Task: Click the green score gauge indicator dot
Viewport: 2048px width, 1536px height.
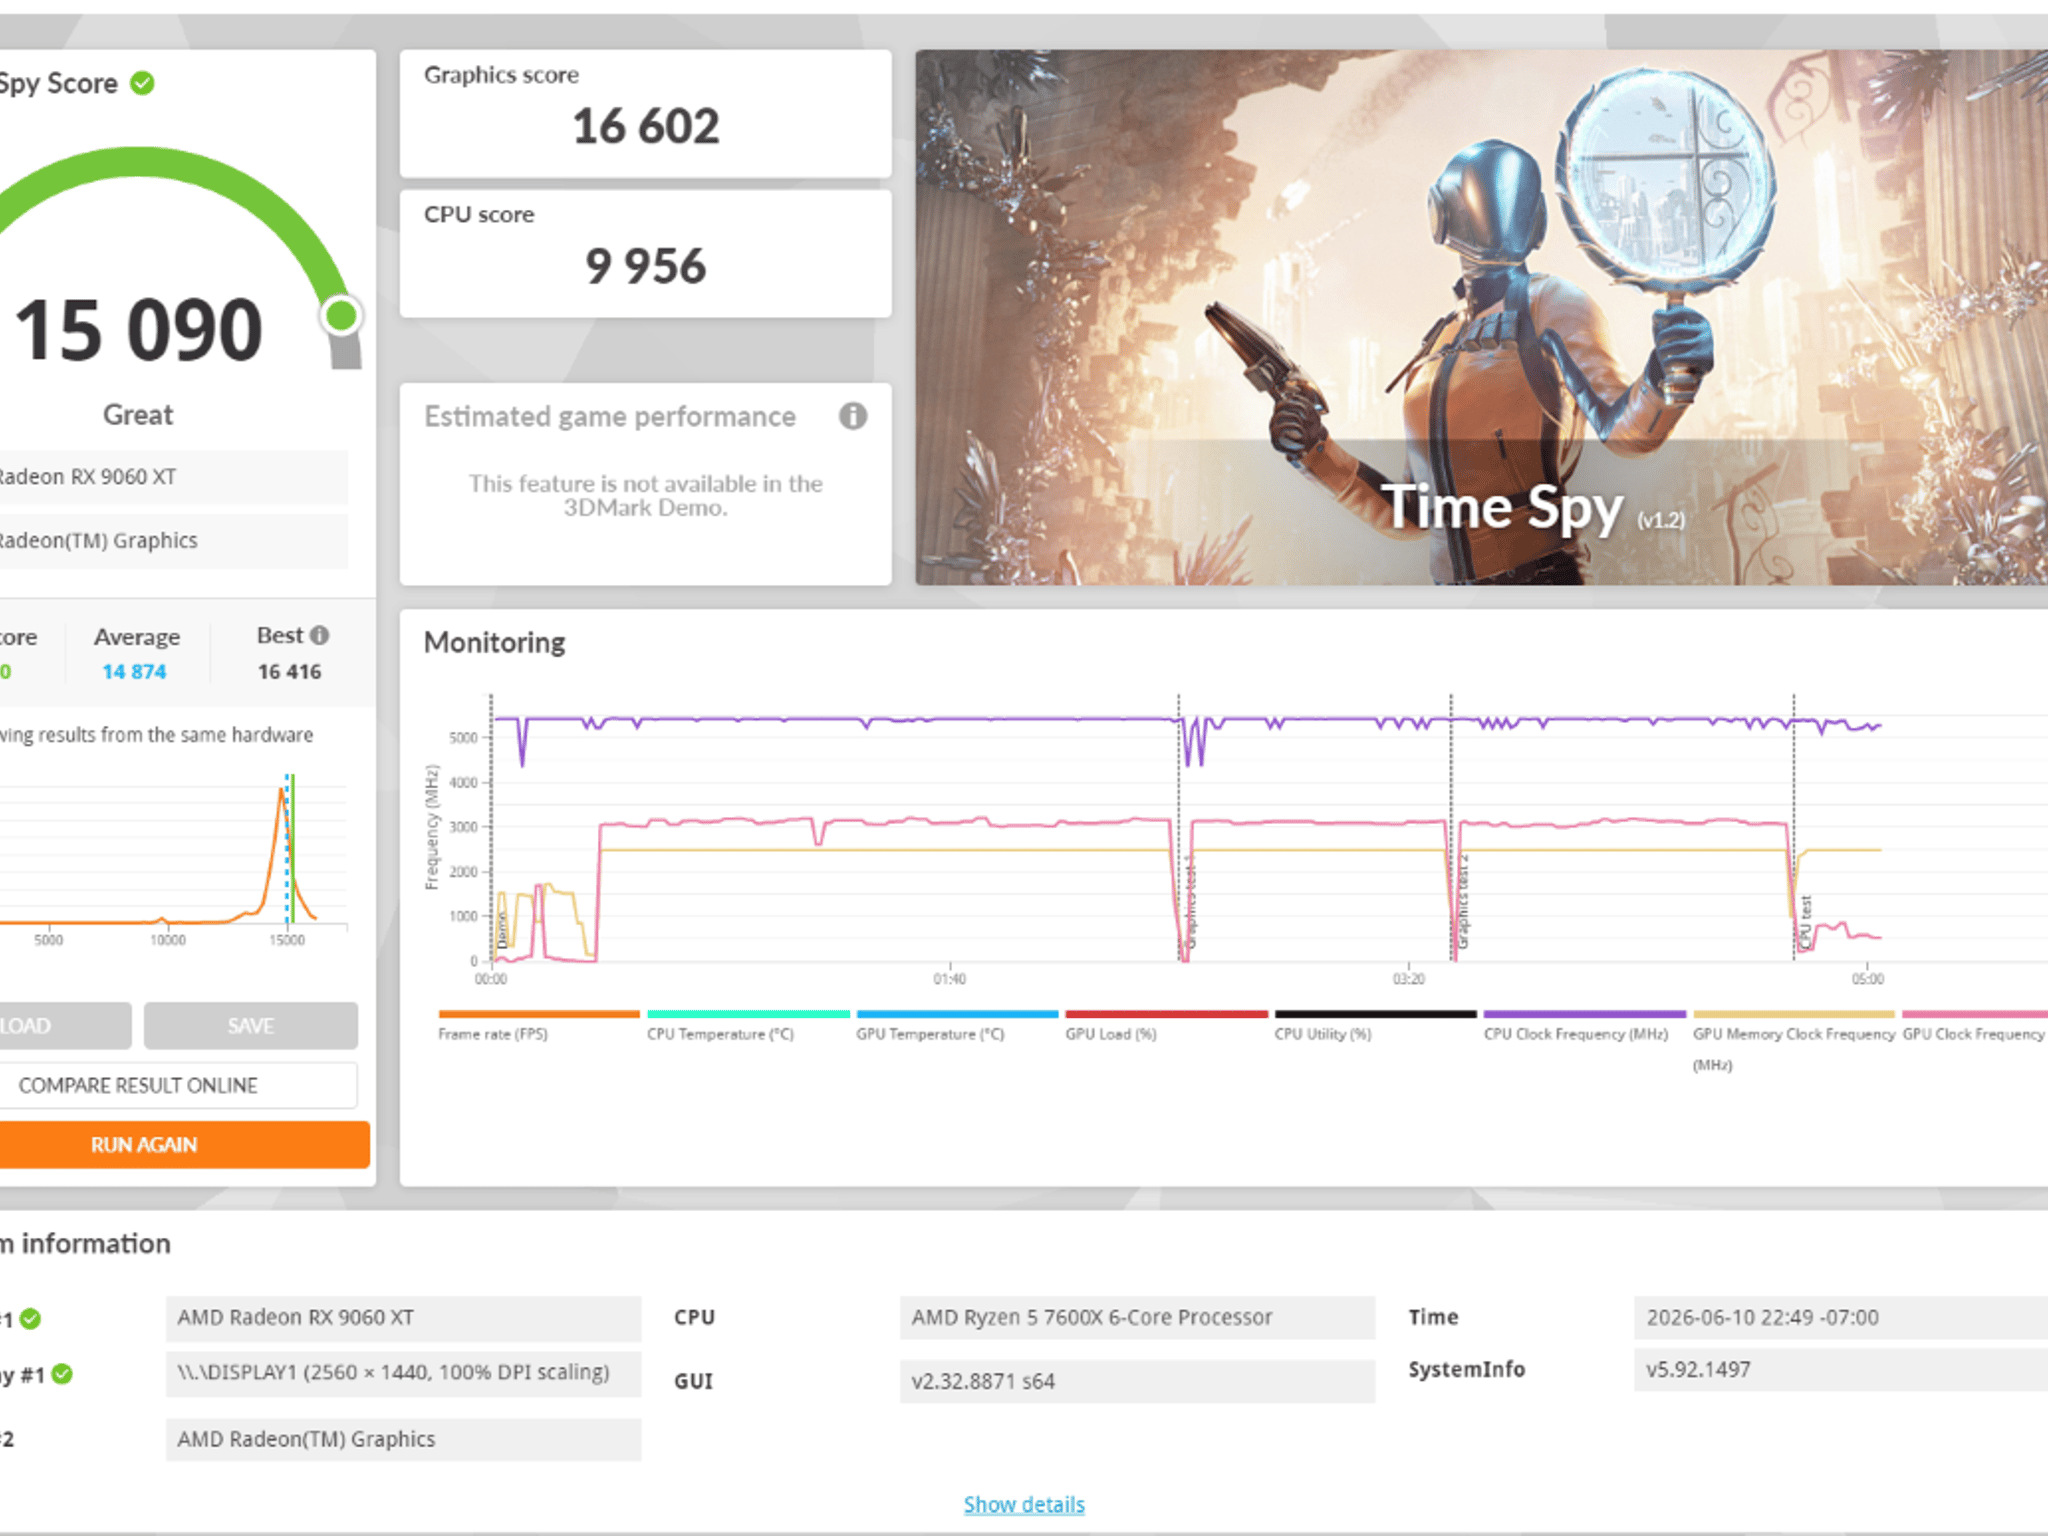Action: 341,316
